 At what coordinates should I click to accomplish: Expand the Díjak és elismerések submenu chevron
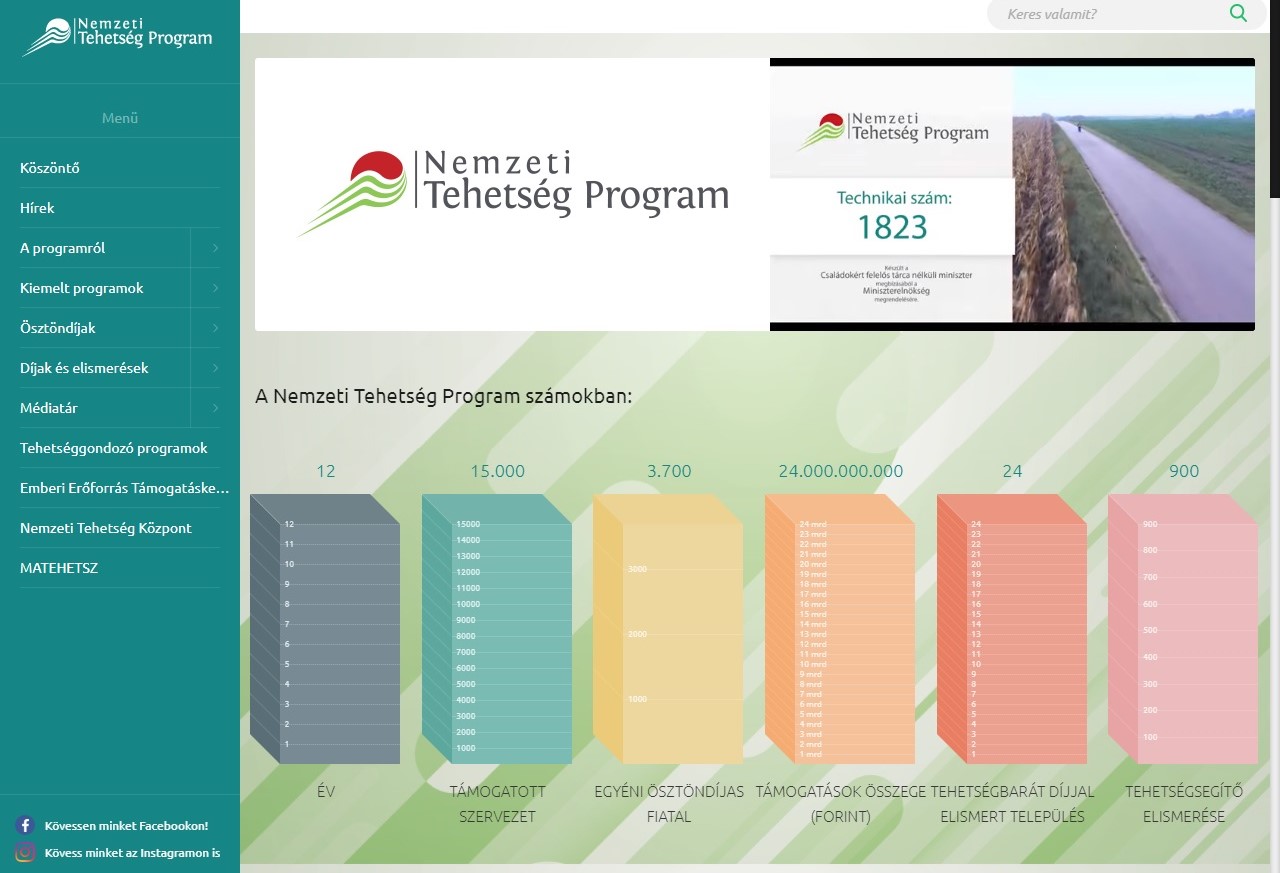(x=215, y=368)
